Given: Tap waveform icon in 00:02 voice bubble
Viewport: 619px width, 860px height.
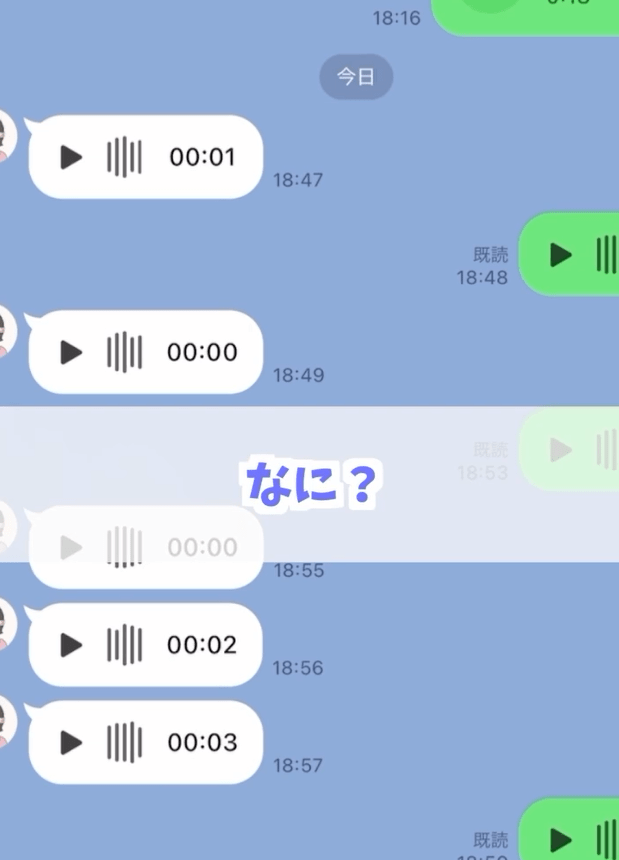Looking at the screenshot, I should click(x=124, y=644).
